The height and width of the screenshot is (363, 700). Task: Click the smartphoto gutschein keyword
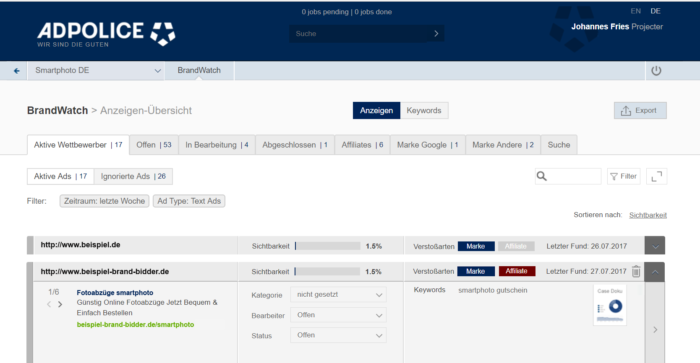(492, 290)
